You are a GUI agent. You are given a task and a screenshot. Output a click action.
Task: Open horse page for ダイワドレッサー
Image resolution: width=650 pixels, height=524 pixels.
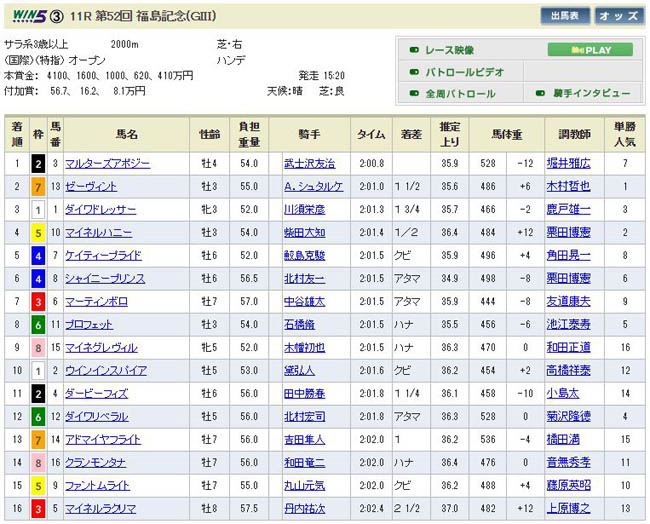click(x=100, y=208)
